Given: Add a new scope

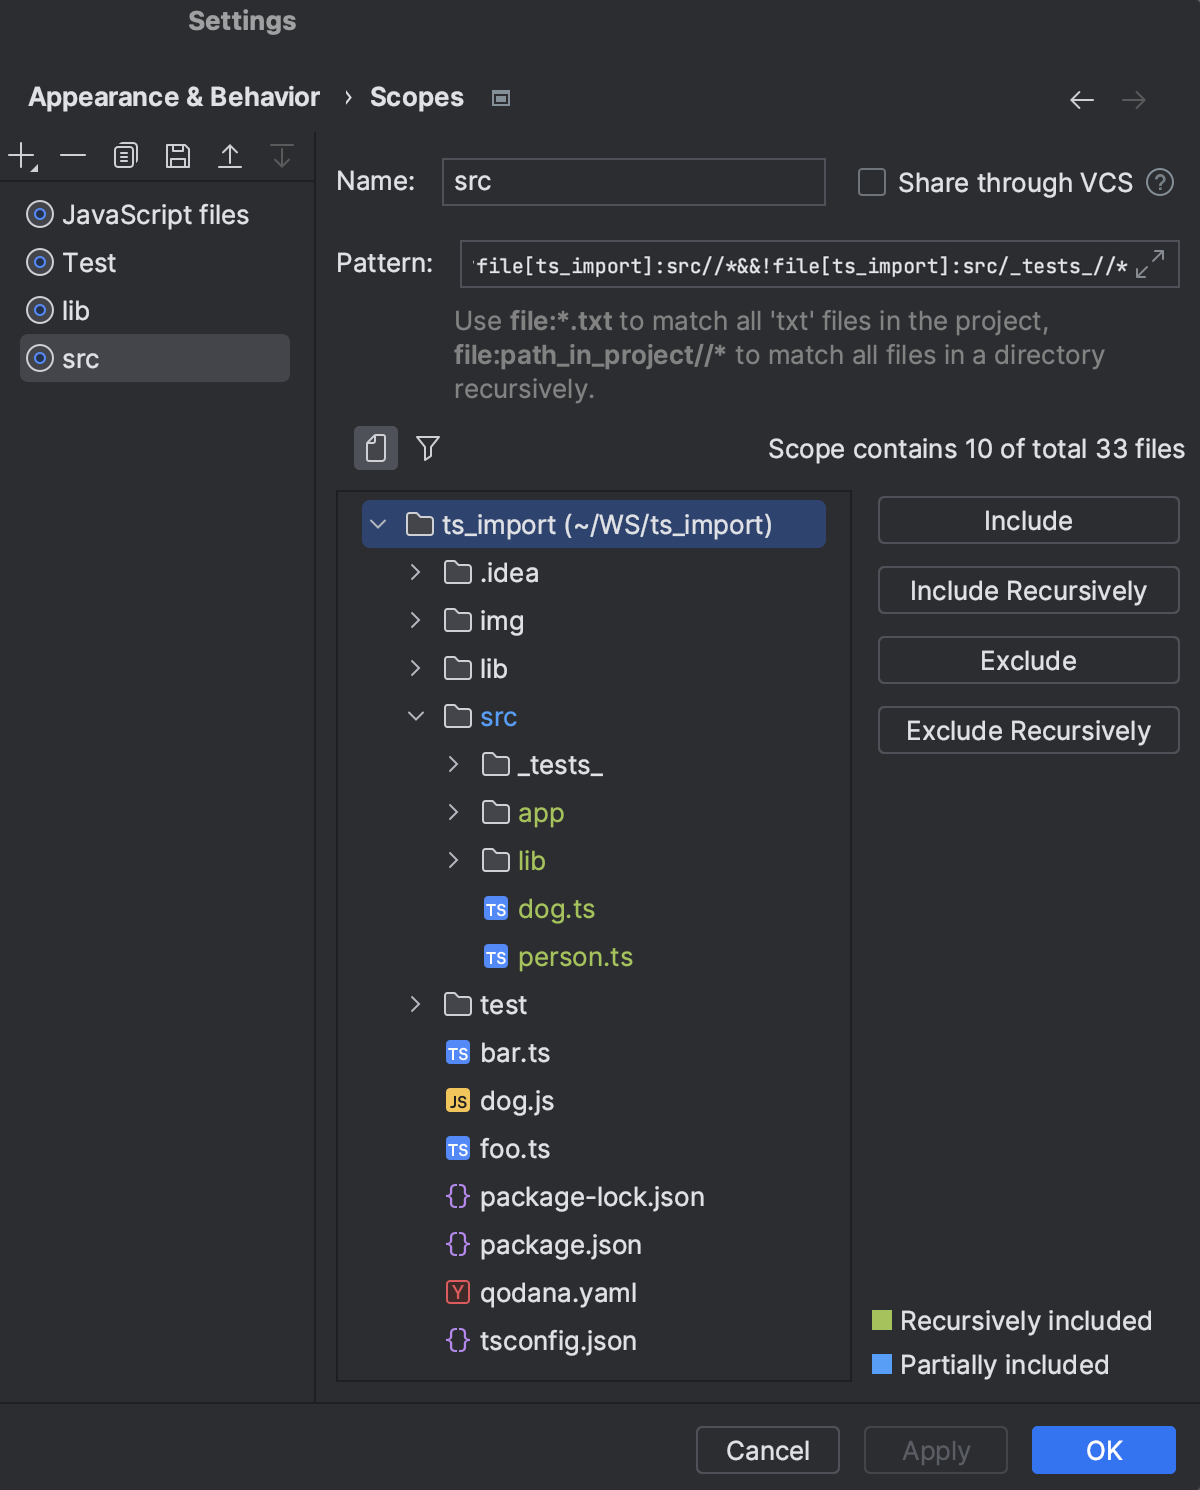Looking at the screenshot, I should 21,155.
